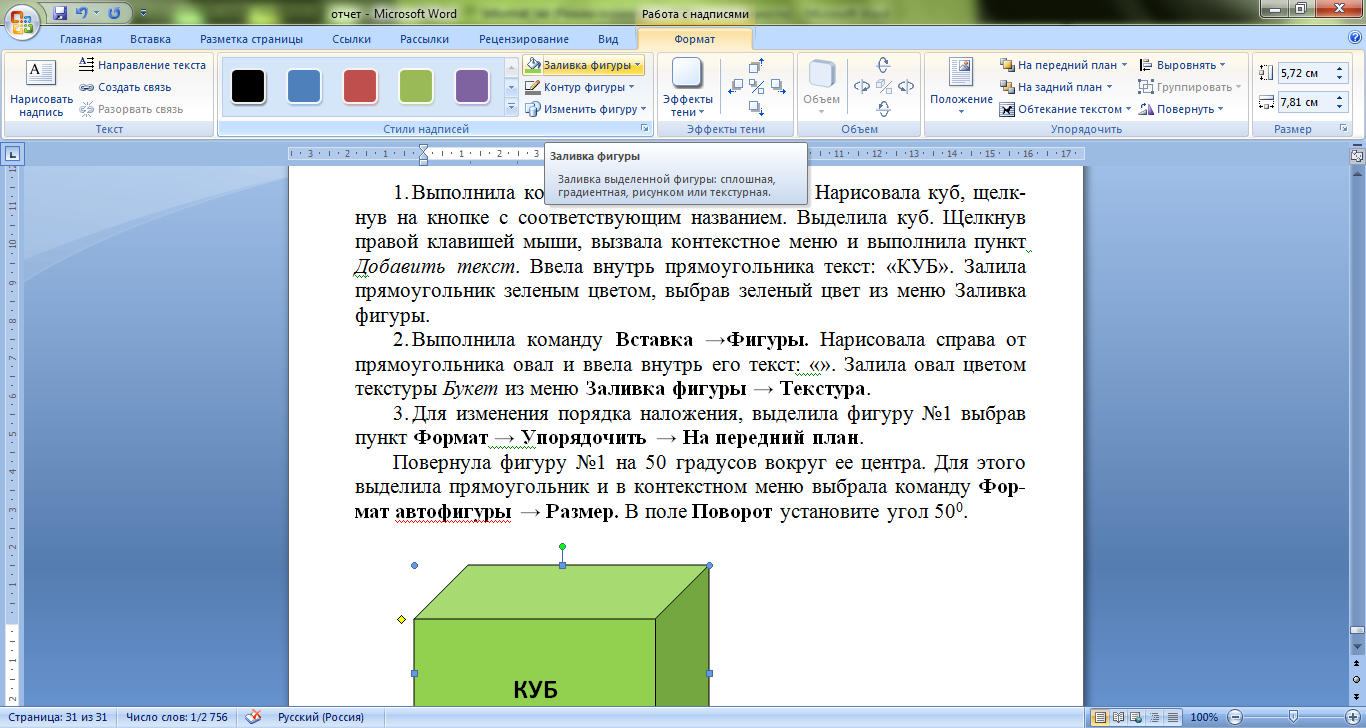
Task: Open Стили надписей dialog launcher
Action: tap(645, 129)
